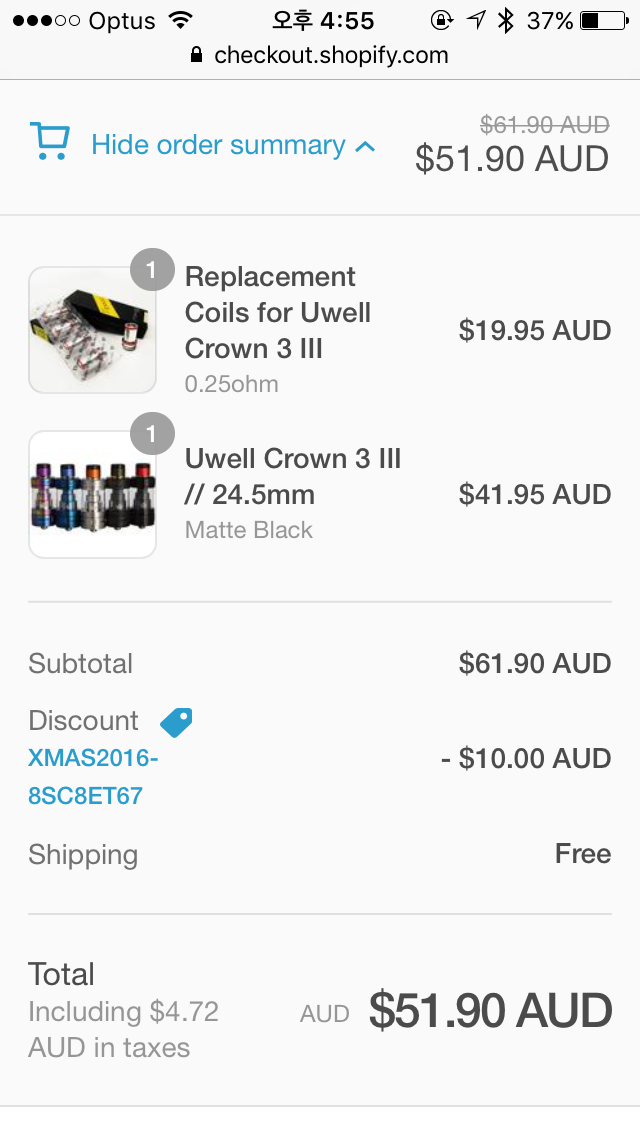The width and height of the screenshot is (640, 1136).
Task: Click the $51.90 AUD header total
Action: tap(512, 159)
